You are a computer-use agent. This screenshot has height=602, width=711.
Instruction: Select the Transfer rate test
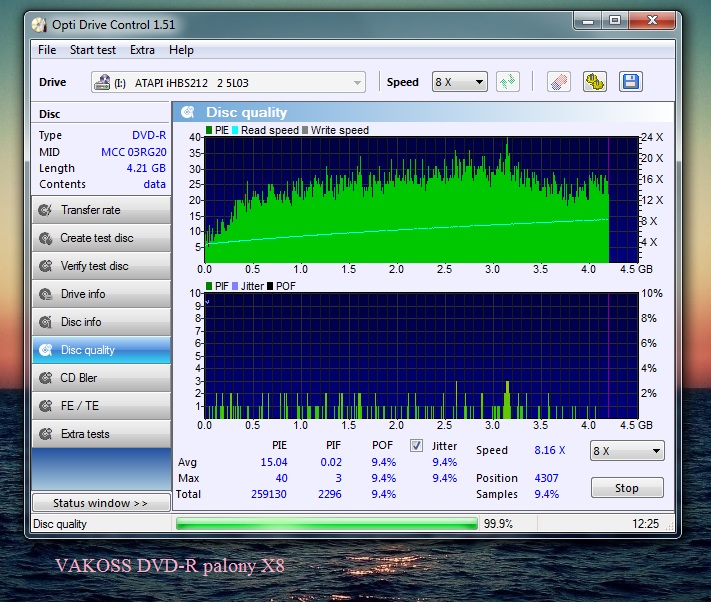pyautogui.click(x=102, y=210)
